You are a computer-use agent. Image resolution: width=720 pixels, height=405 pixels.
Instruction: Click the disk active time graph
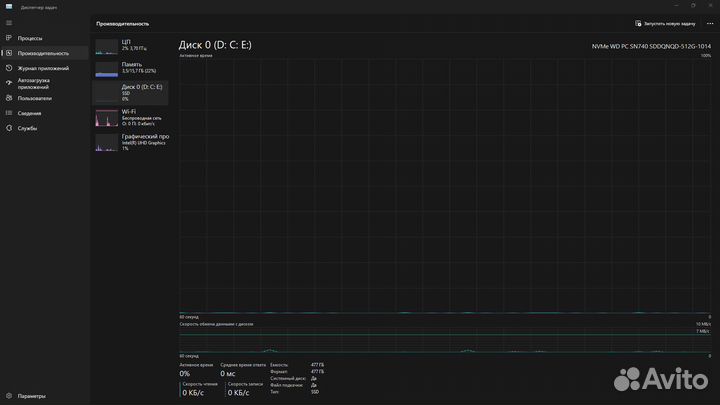445,185
